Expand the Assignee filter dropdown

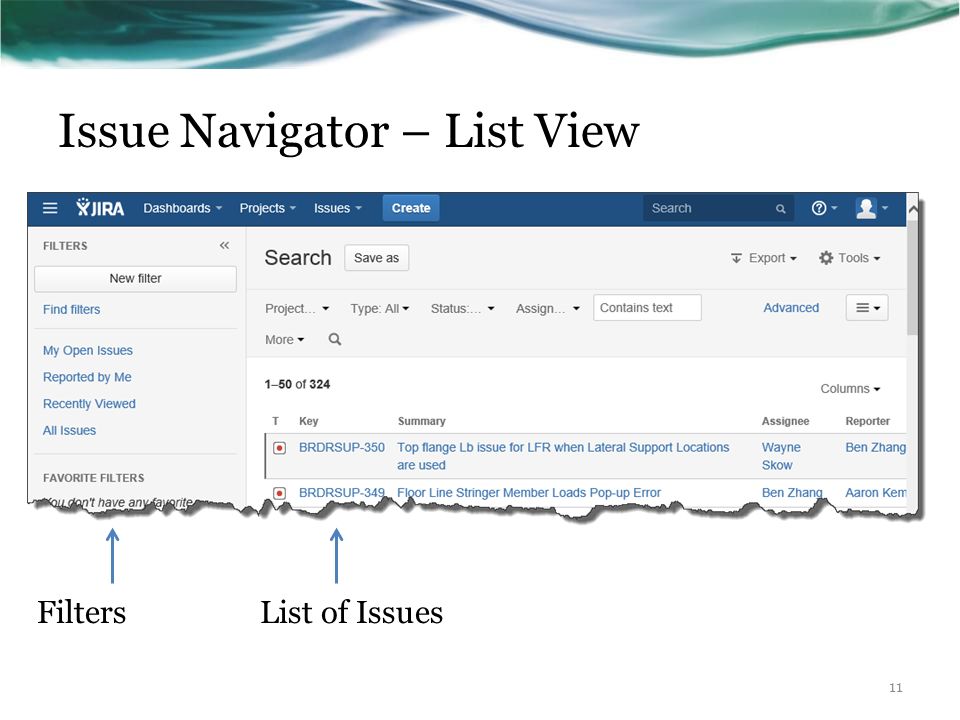coord(547,309)
